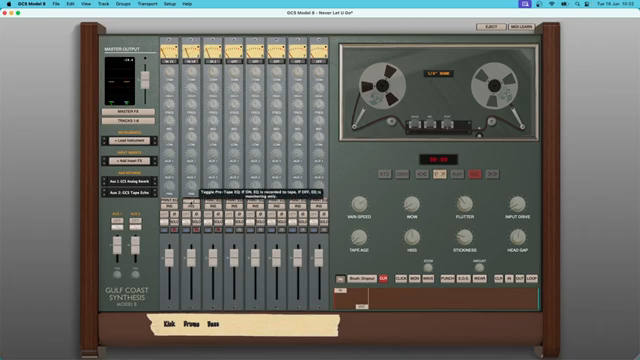Image resolution: width=640 pixels, height=360 pixels.
Task: Open the Groups menu
Action: [123, 4]
